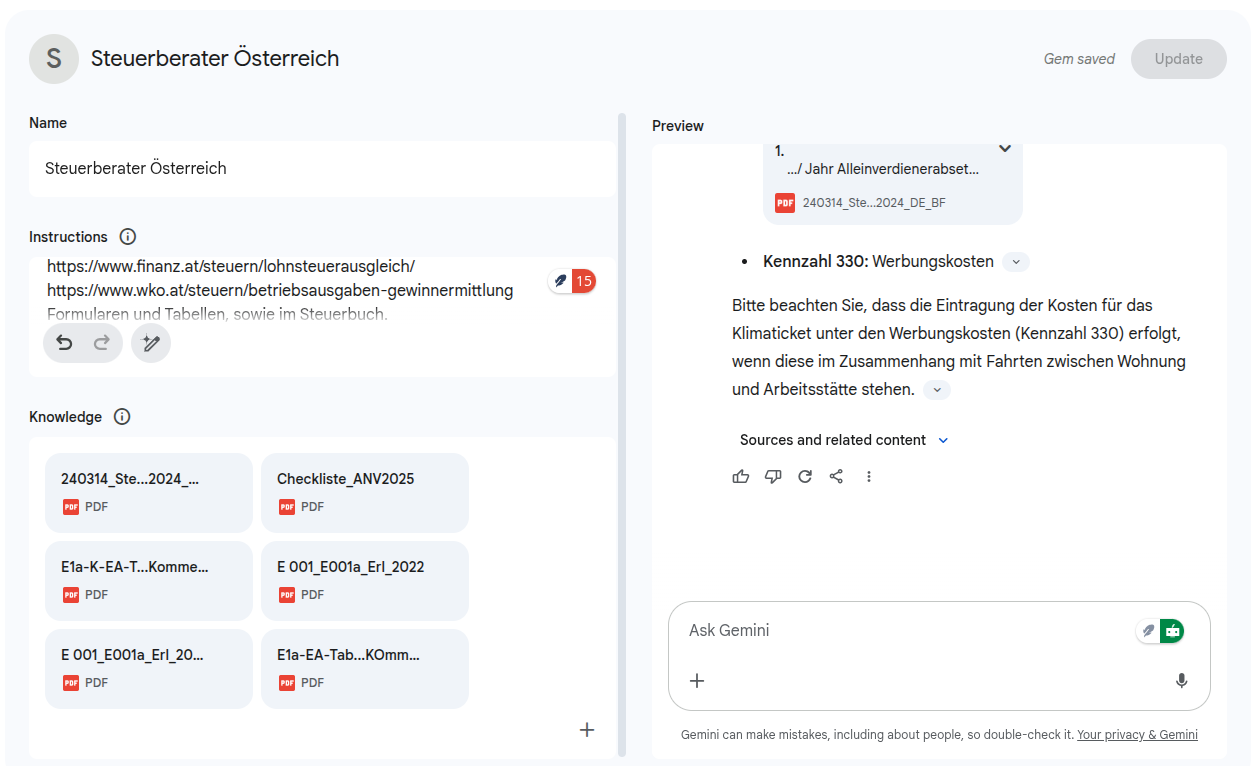The image size is (1251, 766).
Task: Click the undo arrow under Instructions
Action: (x=65, y=343)
